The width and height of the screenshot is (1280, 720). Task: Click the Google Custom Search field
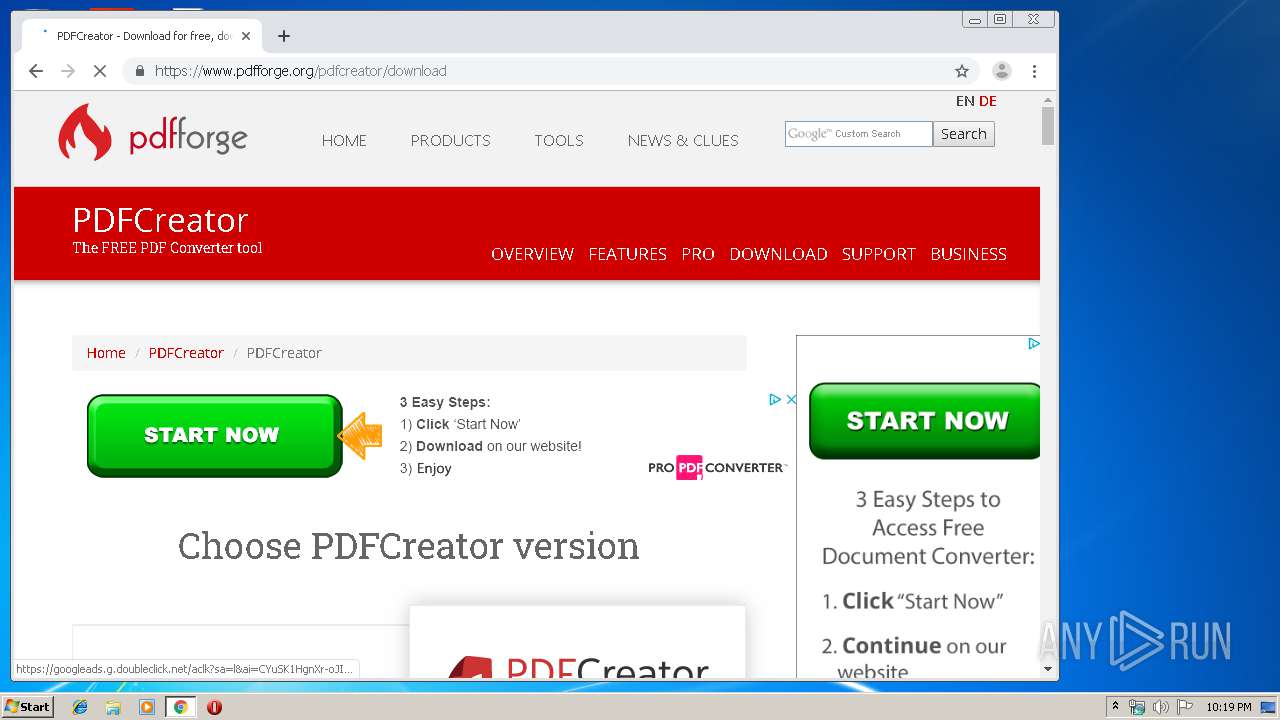(859, 134)
